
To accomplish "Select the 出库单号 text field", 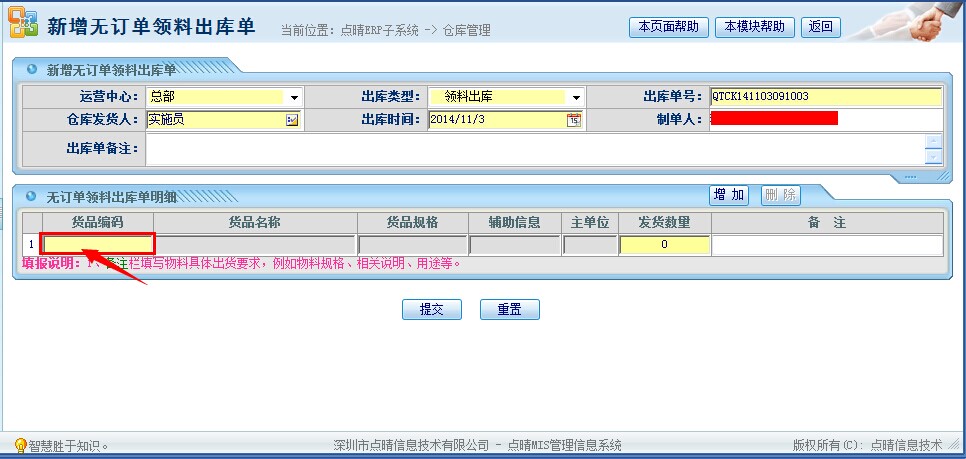I will [x=825, y=97].
